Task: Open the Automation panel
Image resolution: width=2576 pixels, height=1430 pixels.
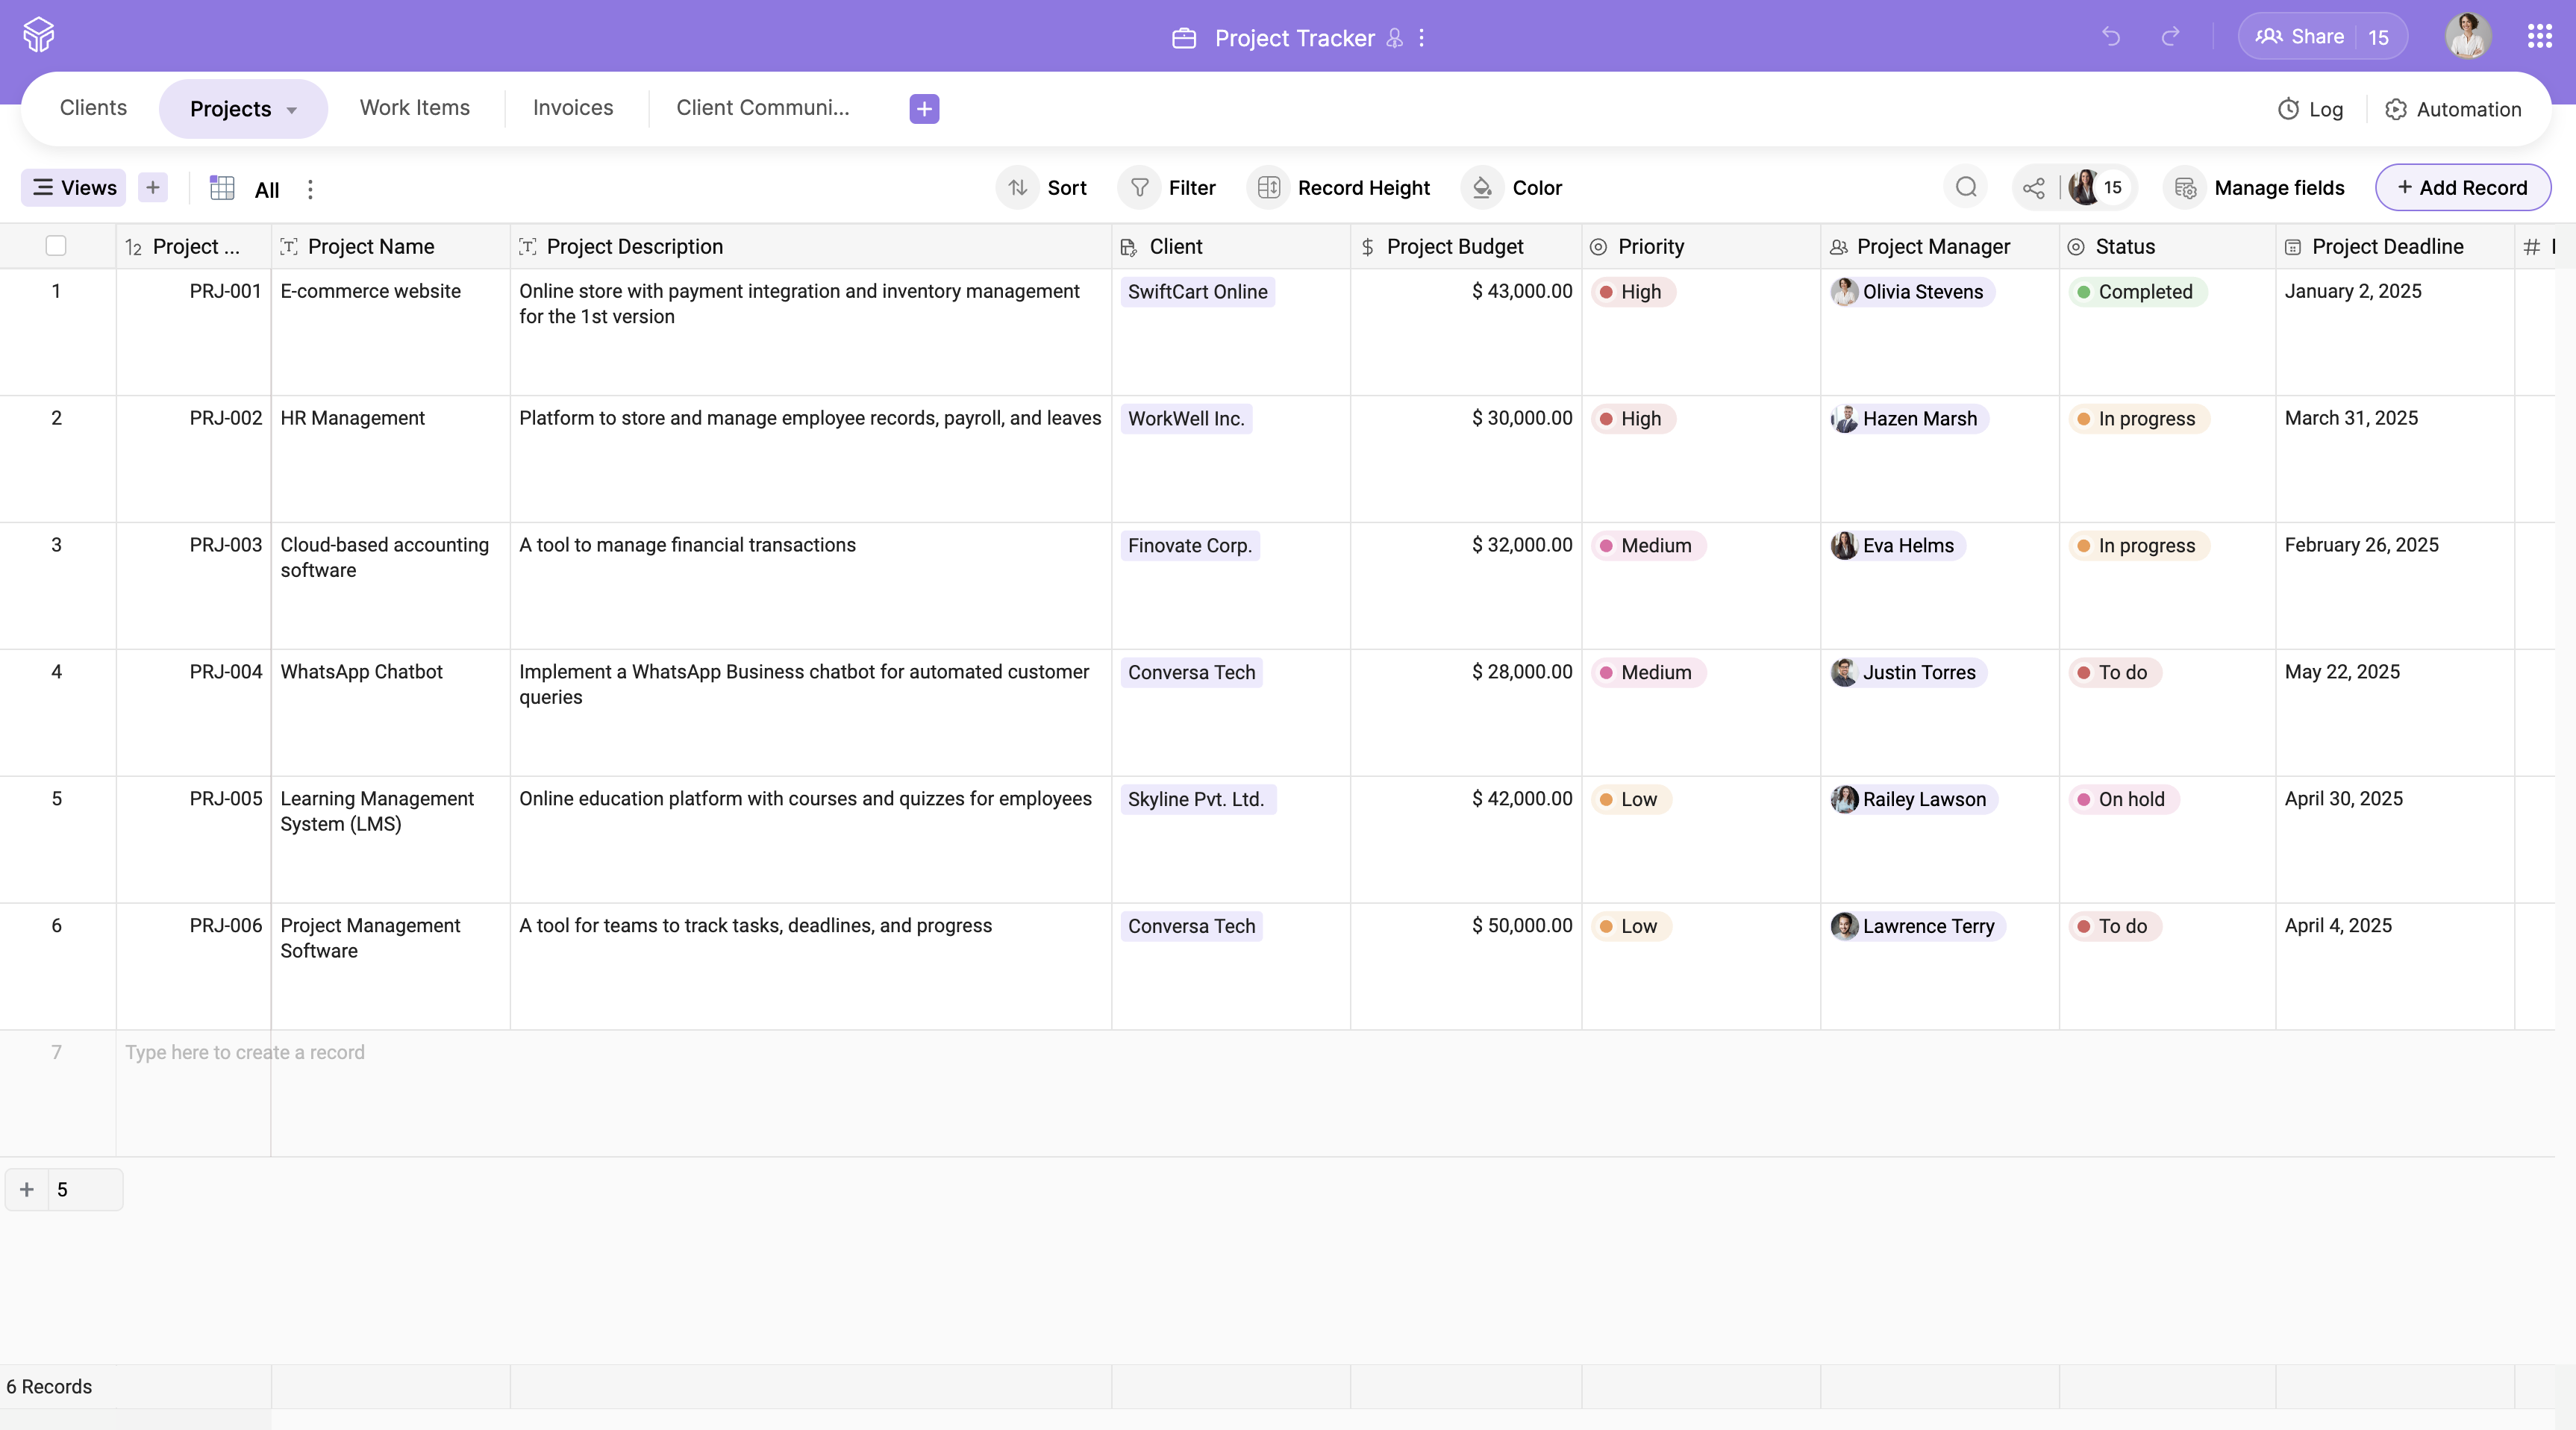Action: click(x=2453, y=109)
